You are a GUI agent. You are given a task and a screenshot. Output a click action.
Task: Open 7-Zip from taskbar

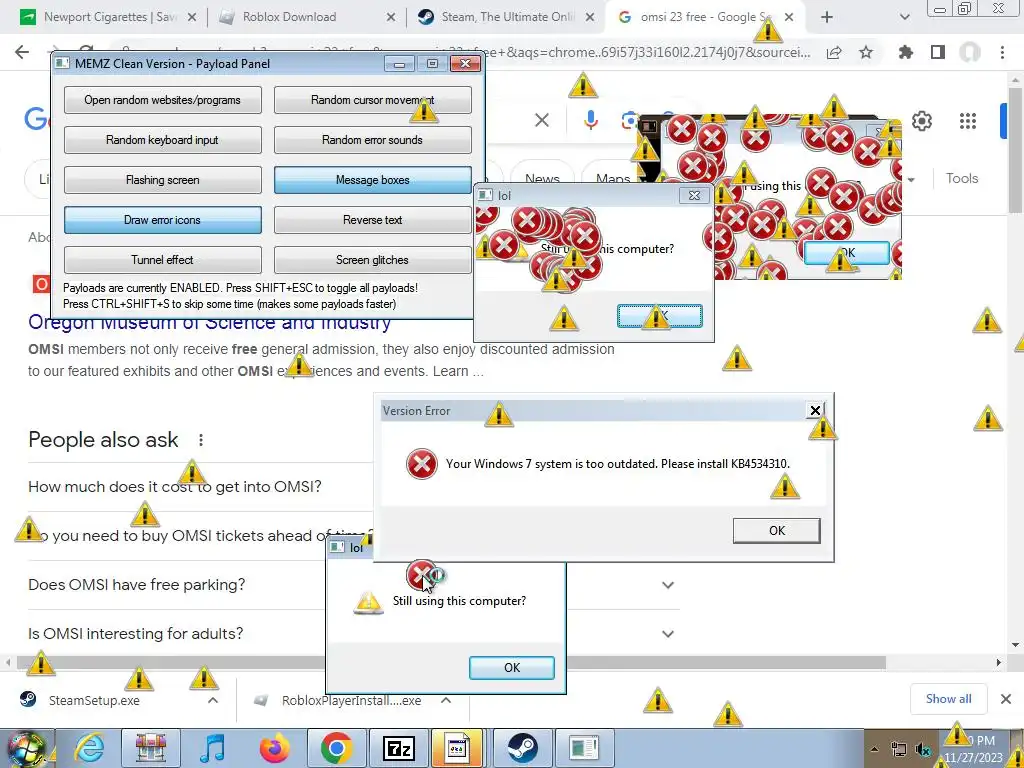pyautogui.click(x=398, y=748)
